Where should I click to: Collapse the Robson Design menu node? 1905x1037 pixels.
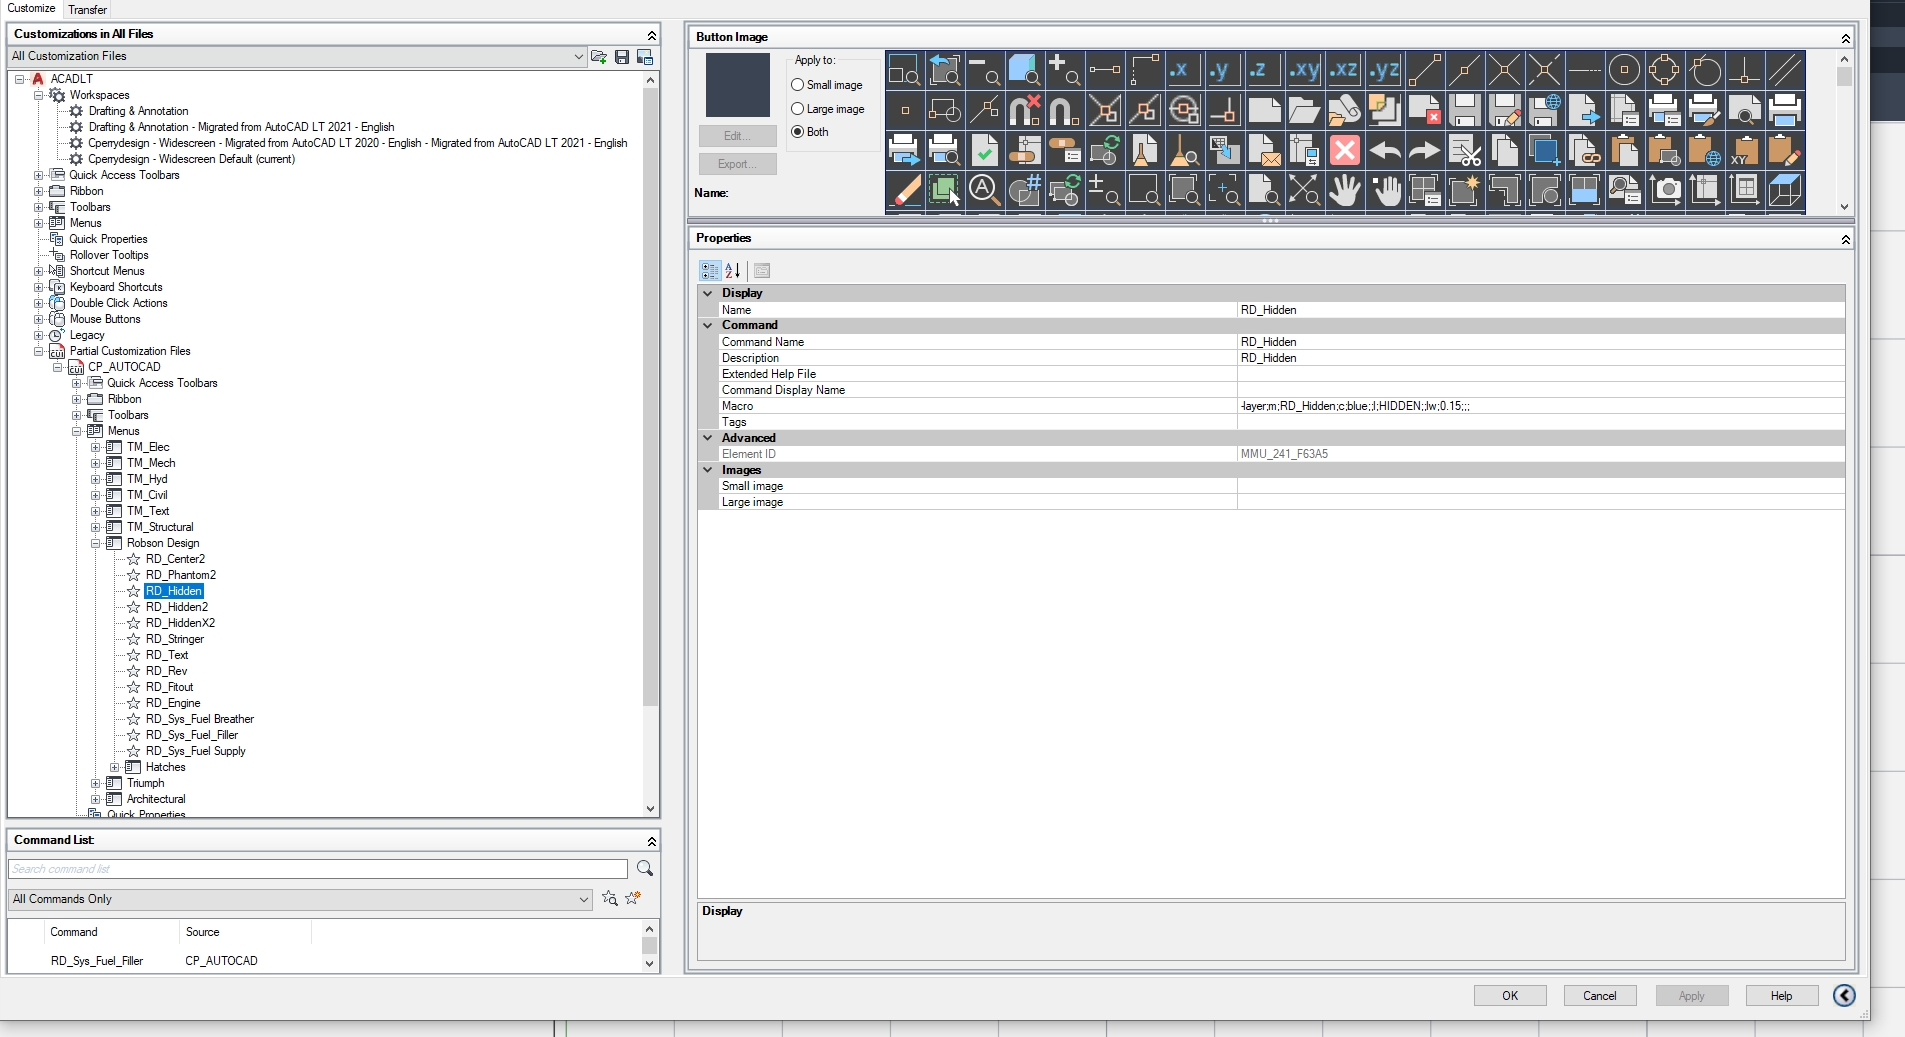click(97, 543)
